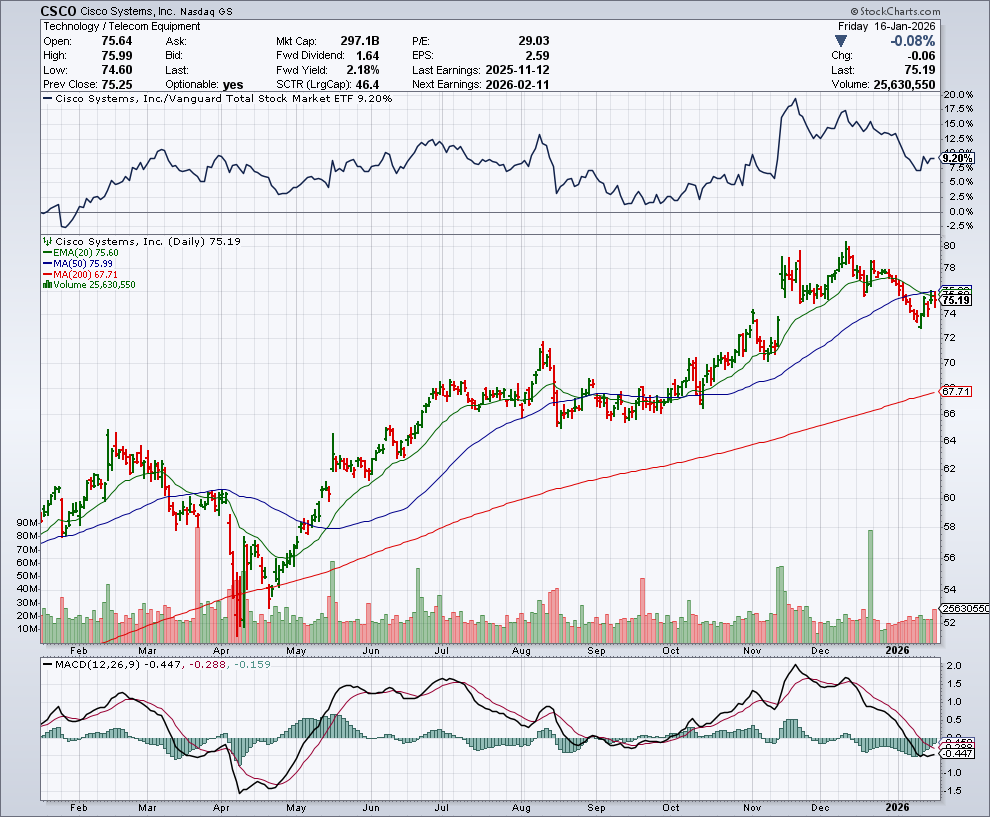Viewport: 990px width, 817px height.
Task: Click the -0.08% percent change figure
Action: click(912, 41)
